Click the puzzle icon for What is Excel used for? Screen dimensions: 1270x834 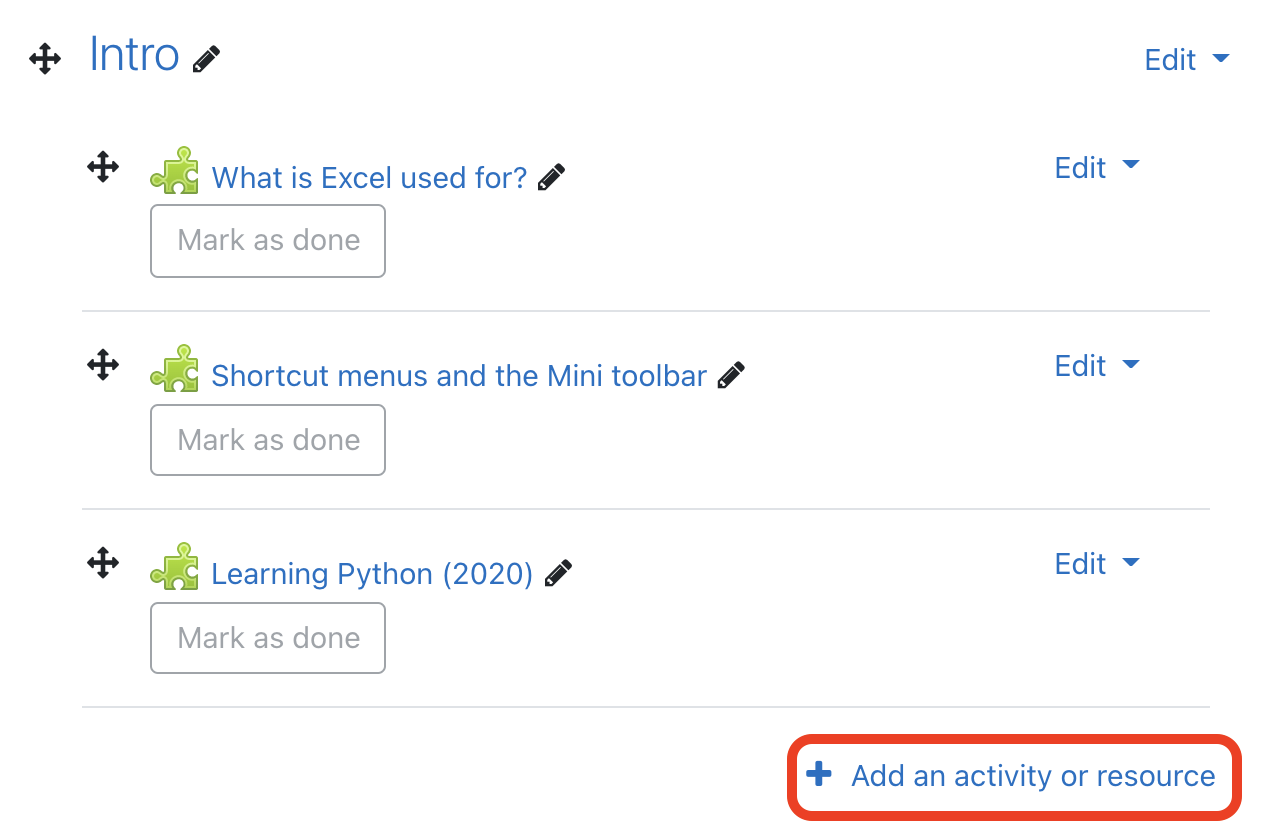(x=176, y=170)
